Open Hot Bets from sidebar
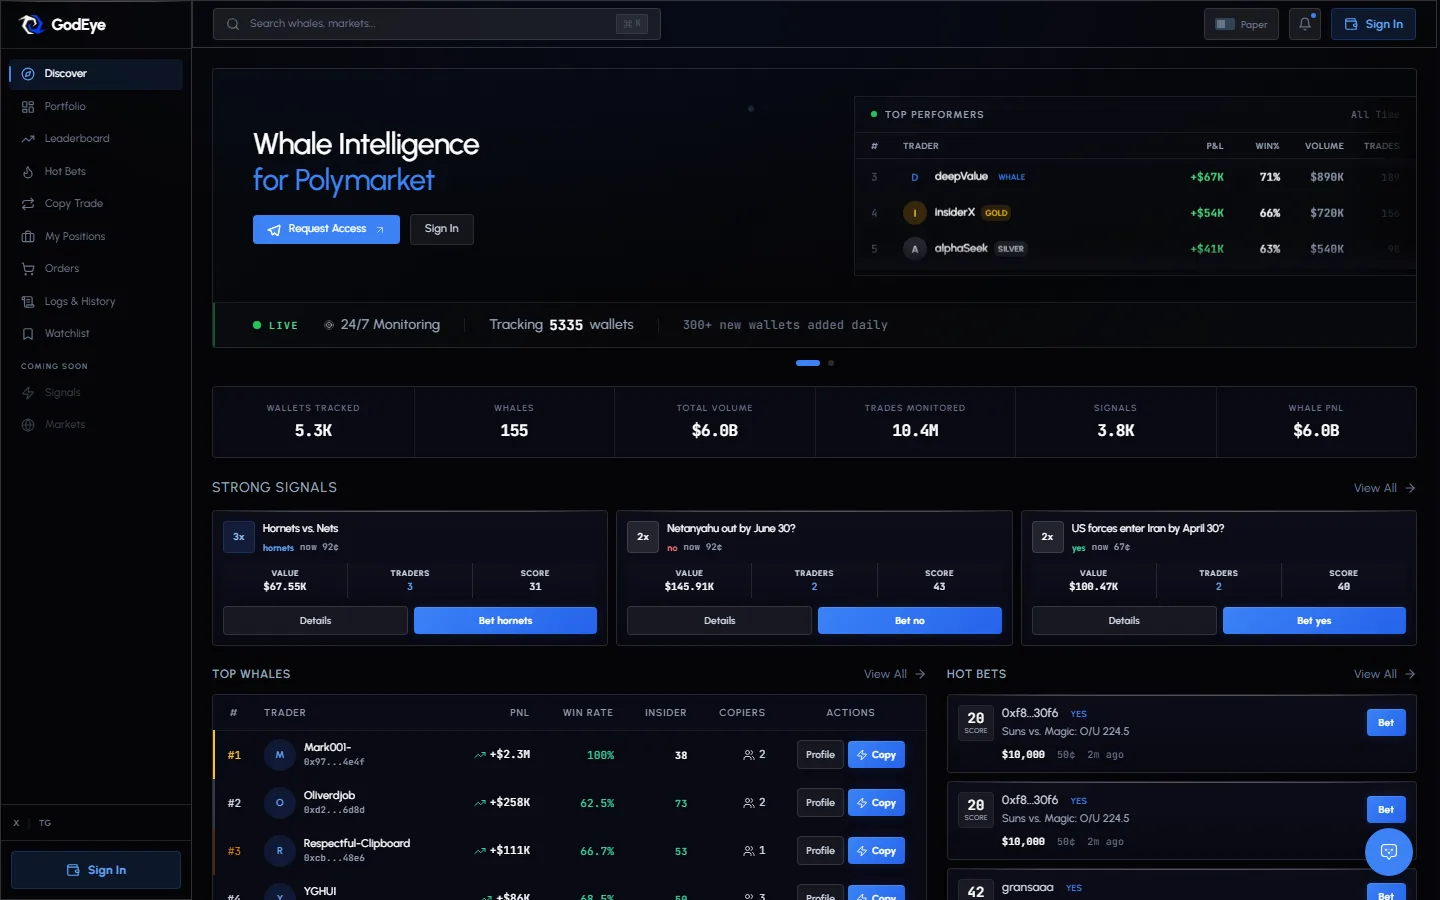The height and width of the screenshot is (900, 1440). [65, 172]
